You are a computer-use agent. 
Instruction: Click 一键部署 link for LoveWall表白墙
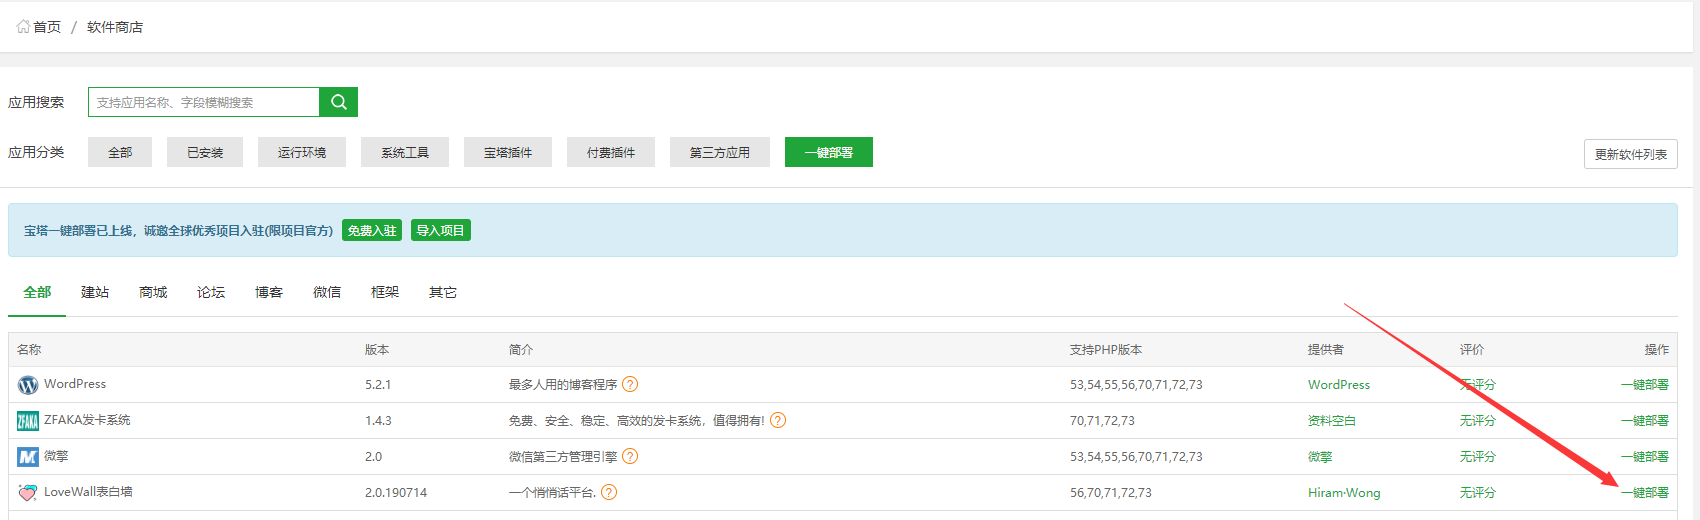tap(1644, 492)
